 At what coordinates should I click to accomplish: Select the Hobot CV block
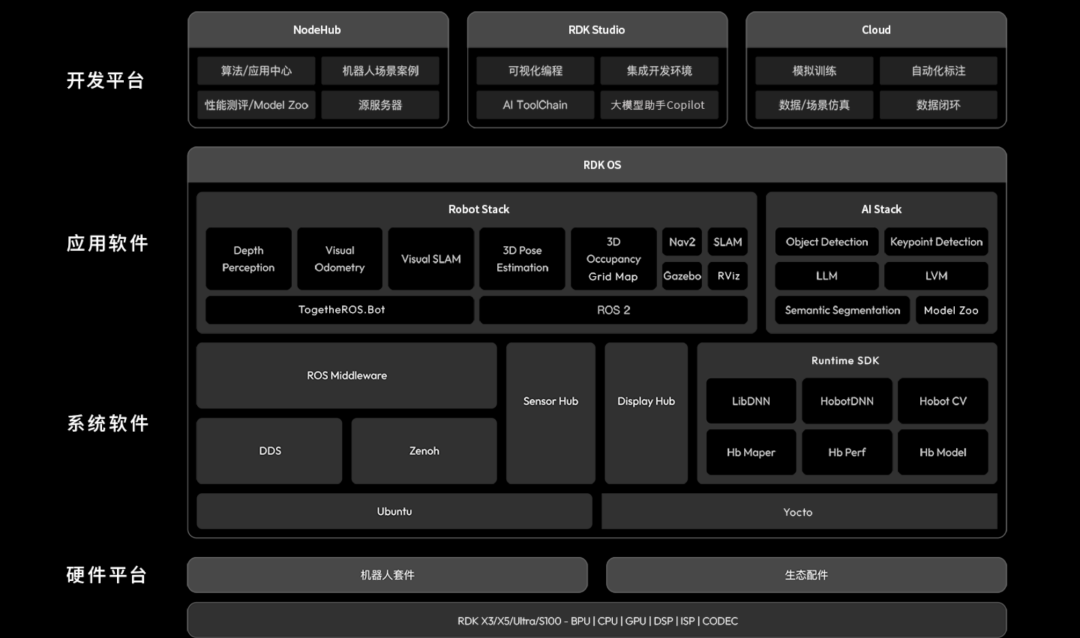pos(943,401)
